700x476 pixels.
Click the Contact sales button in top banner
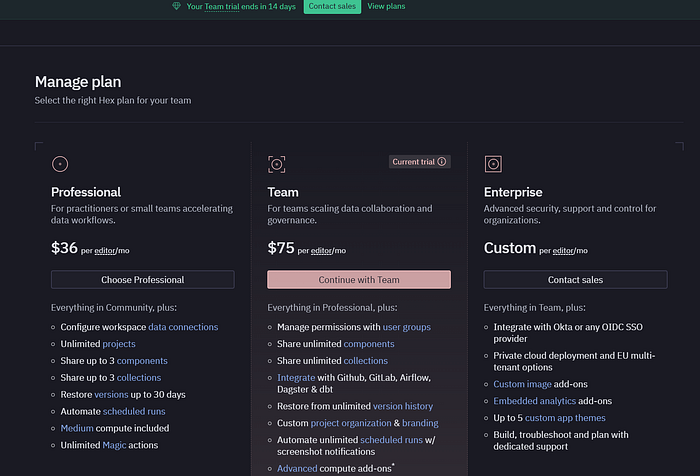click(x=332, y=6)
